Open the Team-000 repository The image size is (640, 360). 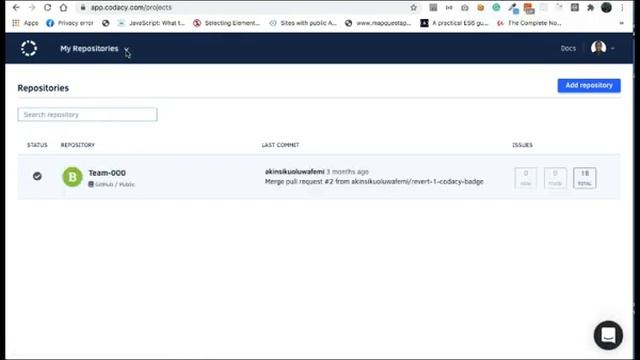tap(107, 173)
